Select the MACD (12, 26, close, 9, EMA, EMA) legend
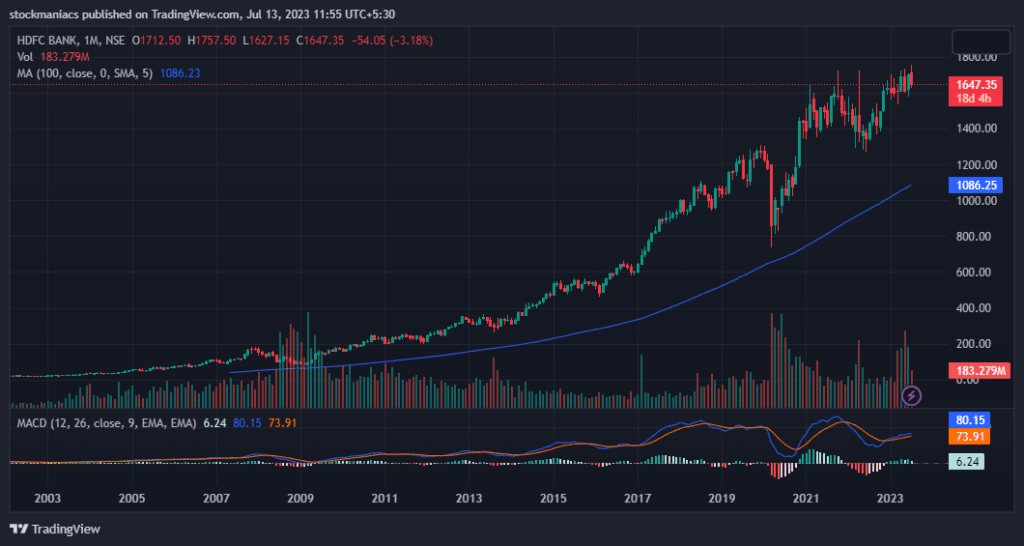Image resolution: width=1024 pixels, height=546 pixels. coord(106,423)
